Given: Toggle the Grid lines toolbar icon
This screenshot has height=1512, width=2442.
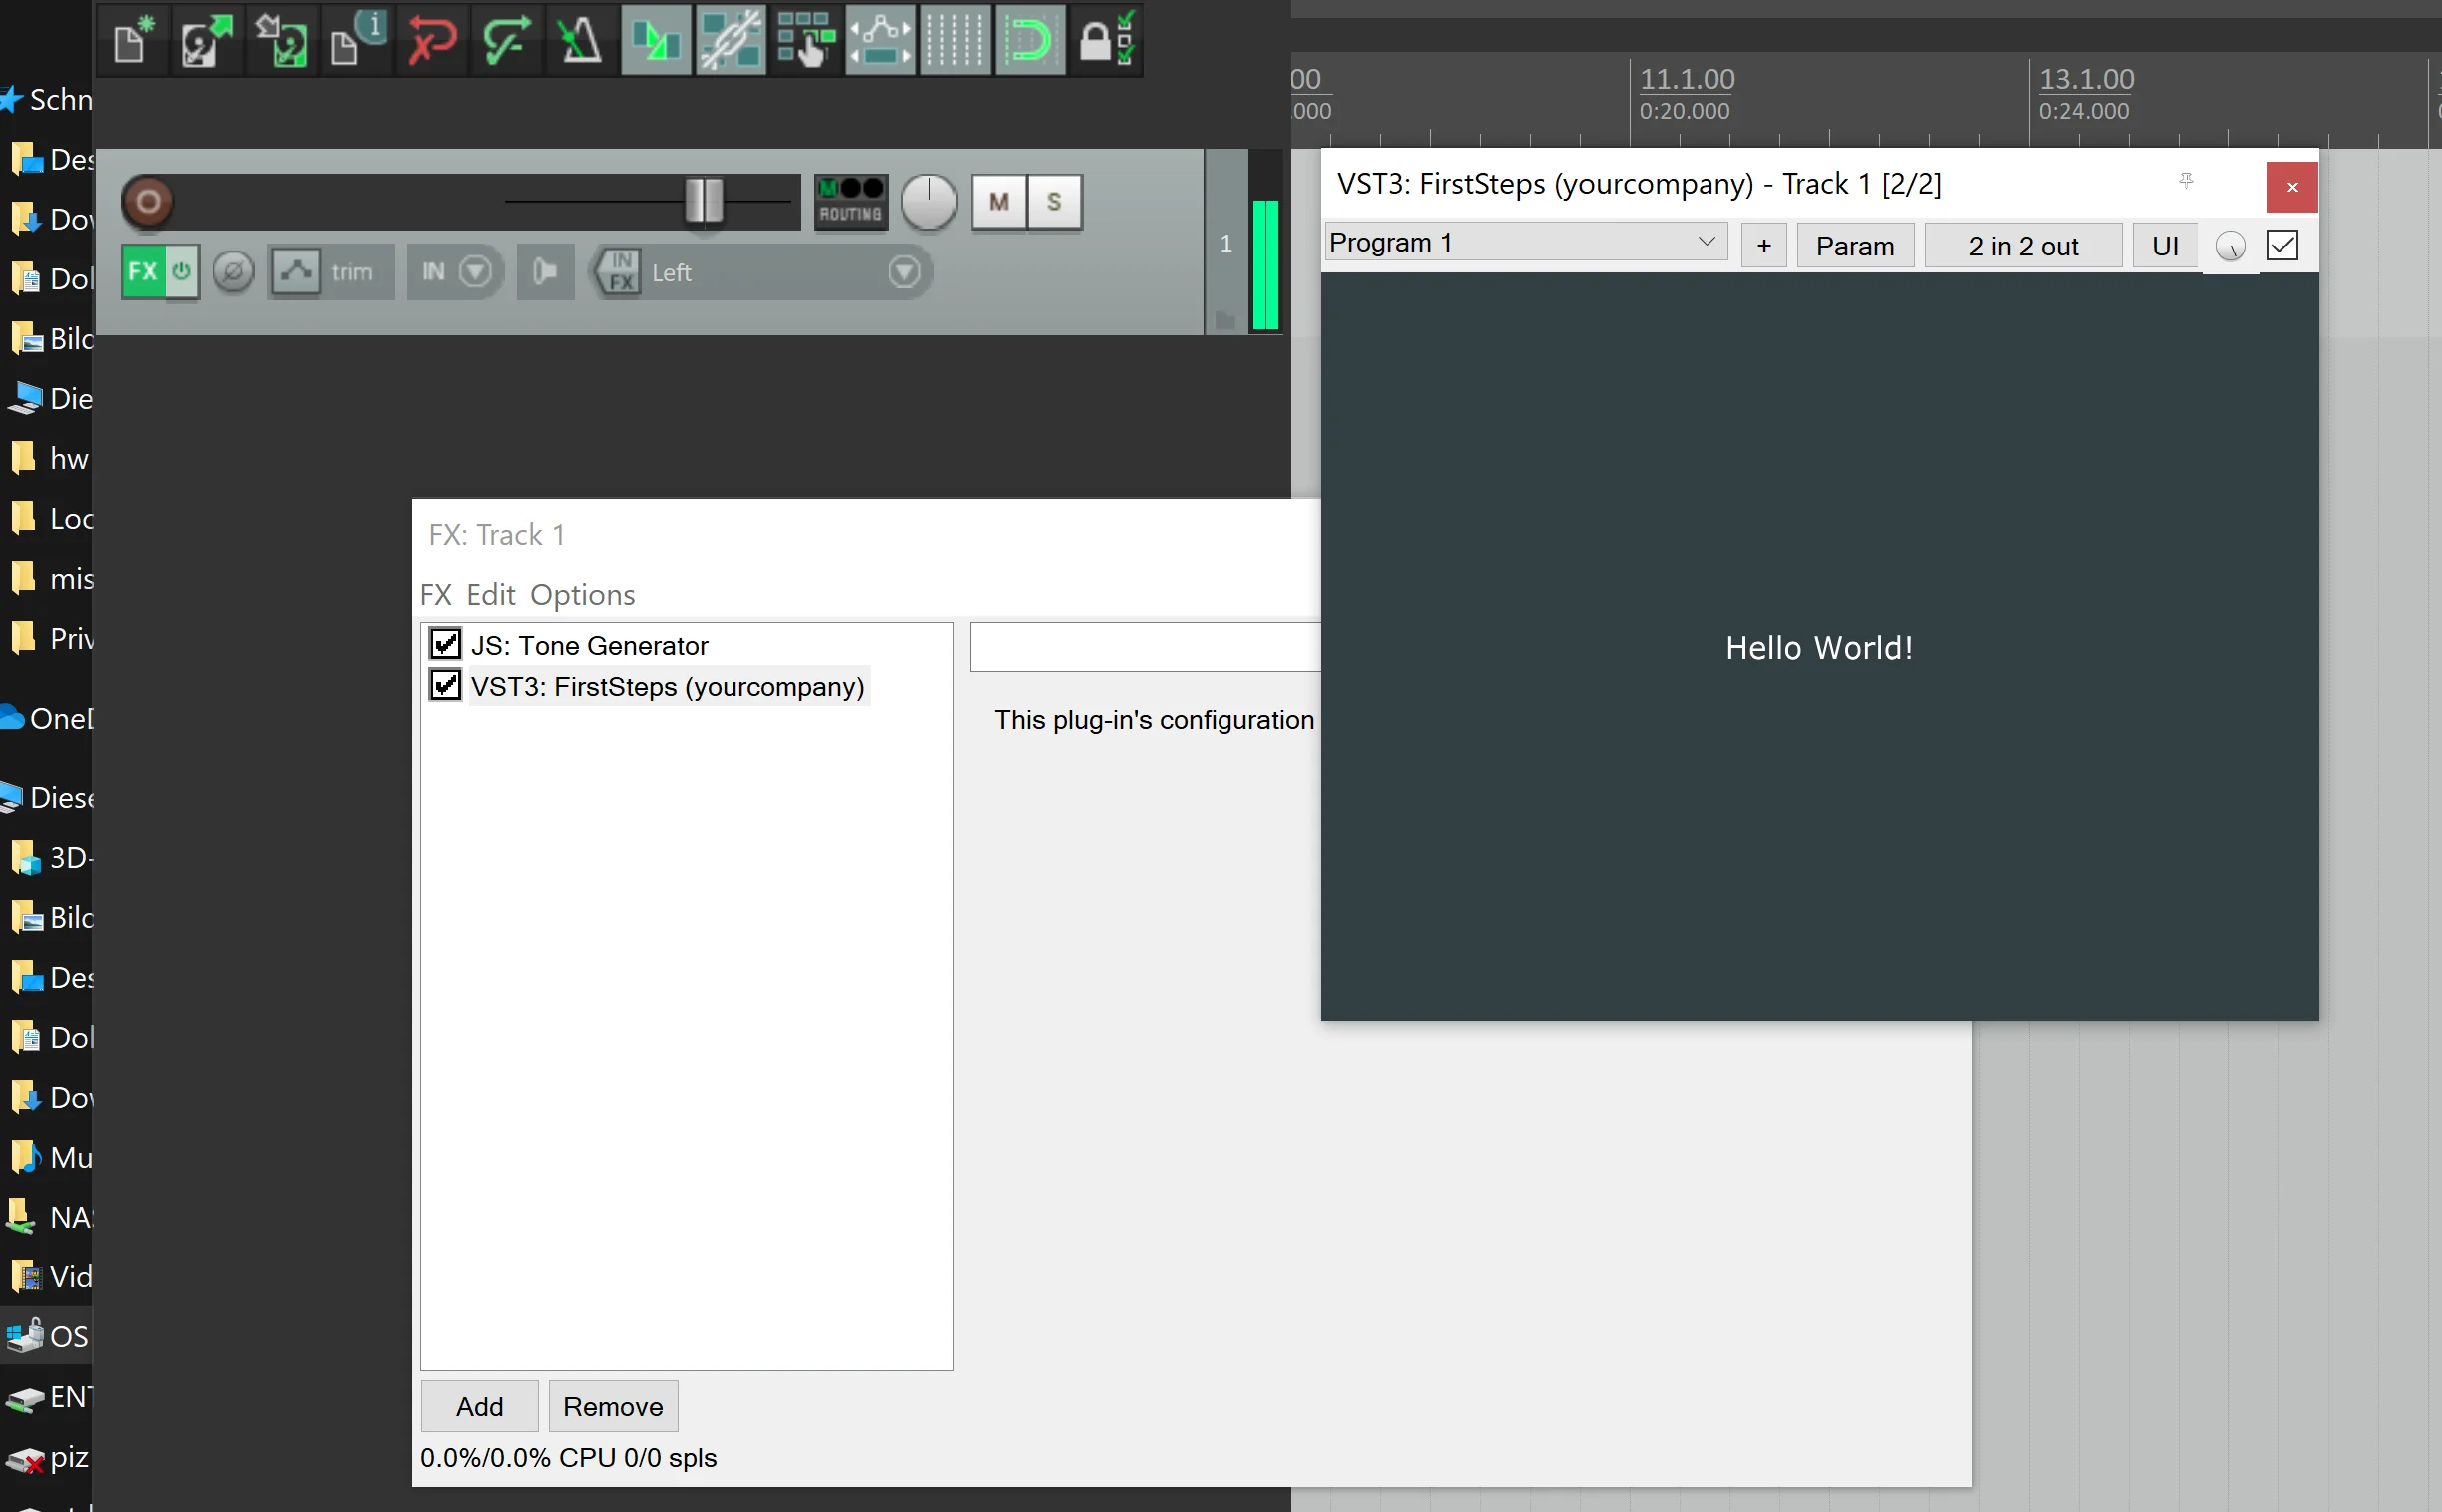Looking at the screenshot, I should pyautogui.click(x=956, y=40).
